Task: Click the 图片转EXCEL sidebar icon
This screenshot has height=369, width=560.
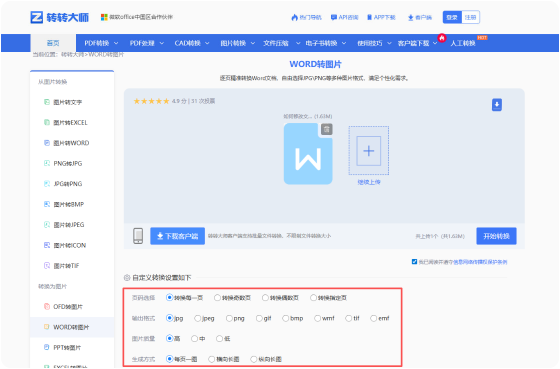Action: click(47, 122)
